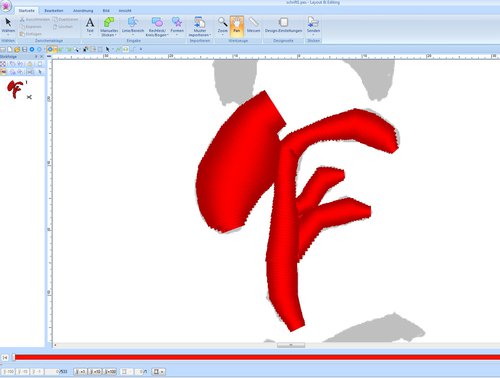Open the quick access toolbar customize arrow
500x378 pixels.
pos(141,49)
